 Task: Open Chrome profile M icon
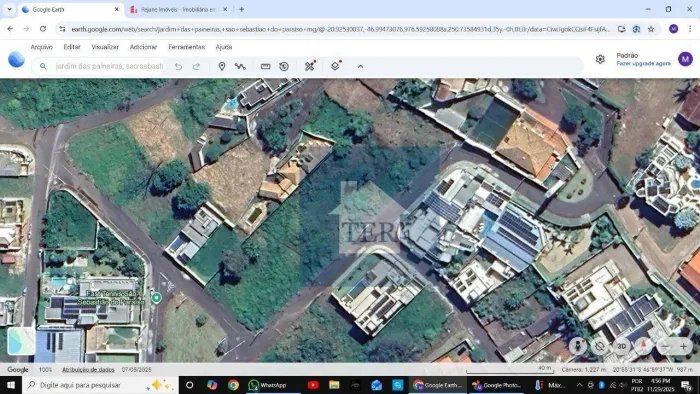click(673, 29)
